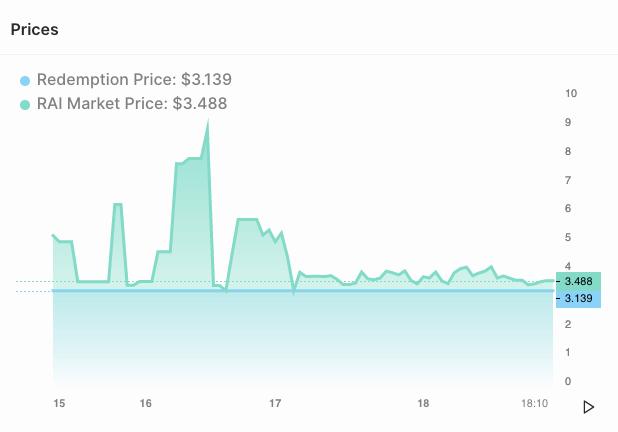
Task: Click the 1 value on the price axis
Action: click(568, 353)
